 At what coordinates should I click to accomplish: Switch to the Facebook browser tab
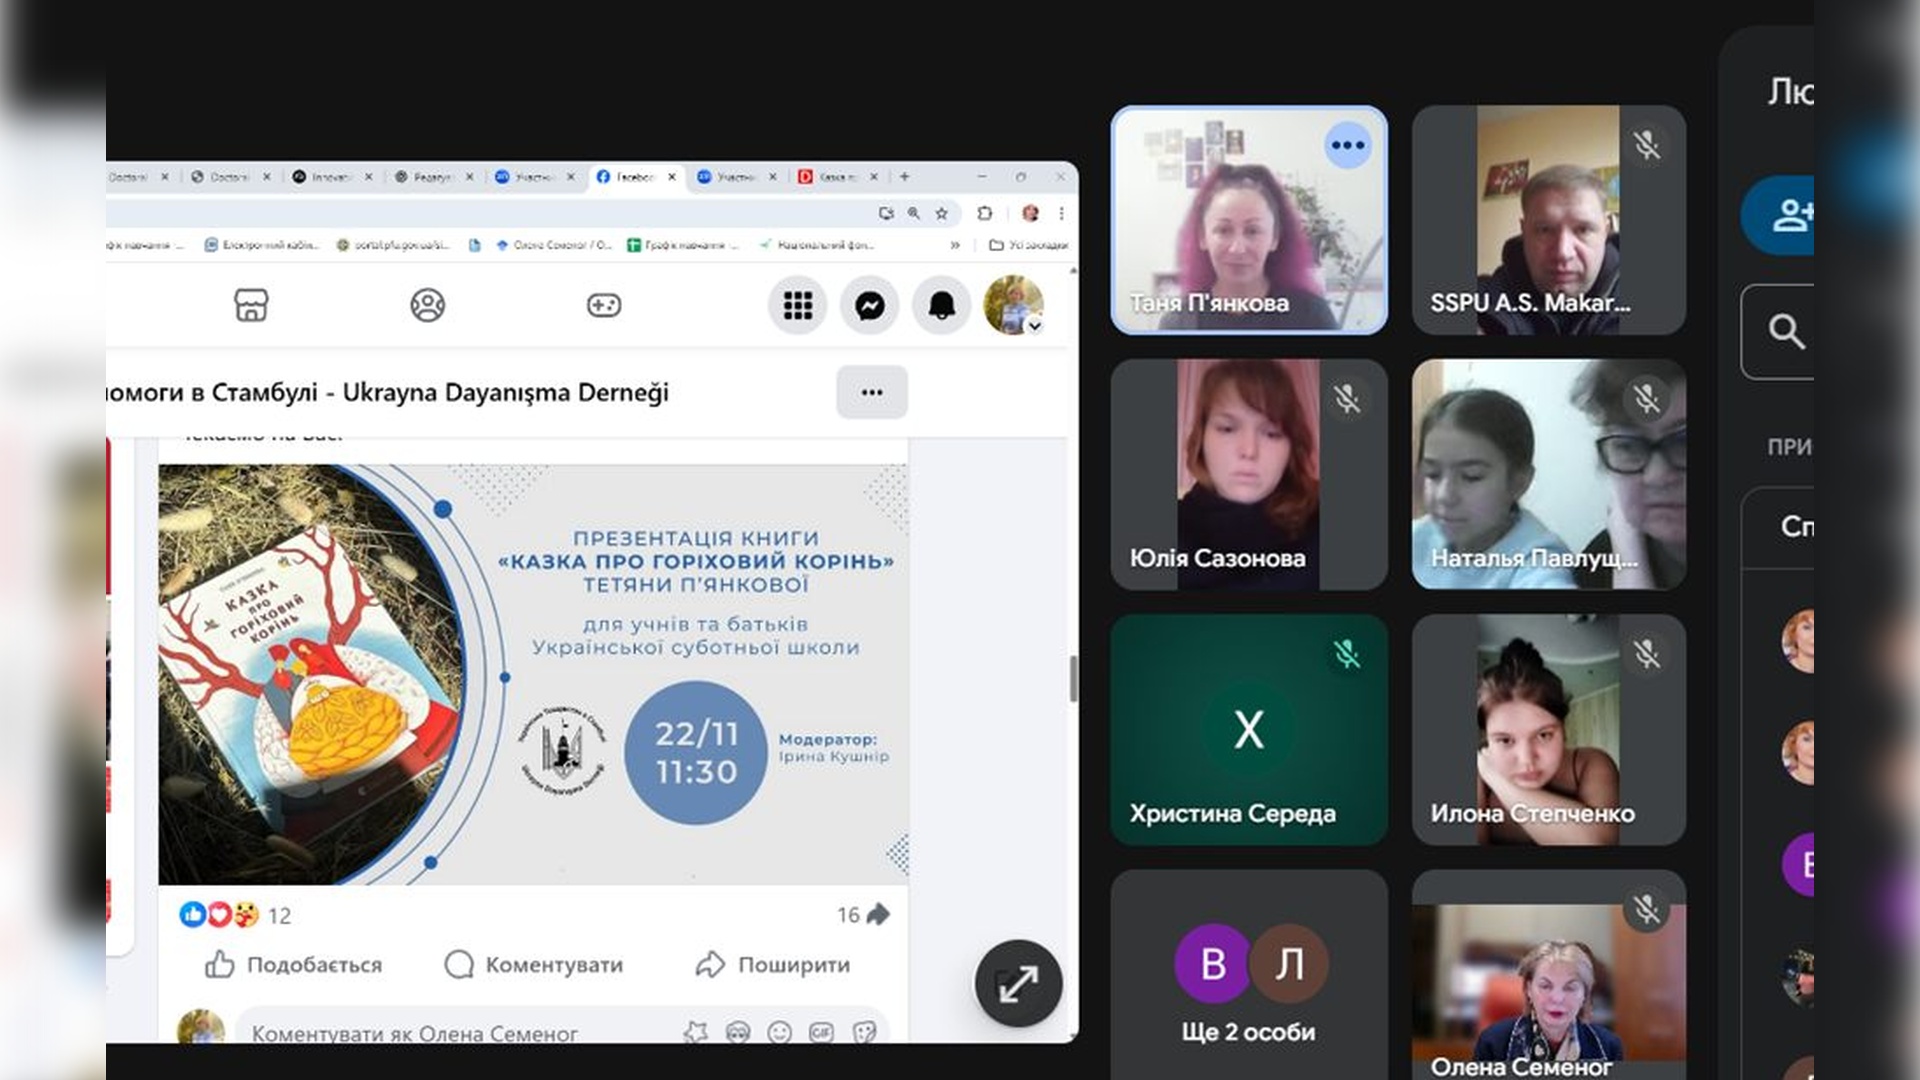point(630,177)
